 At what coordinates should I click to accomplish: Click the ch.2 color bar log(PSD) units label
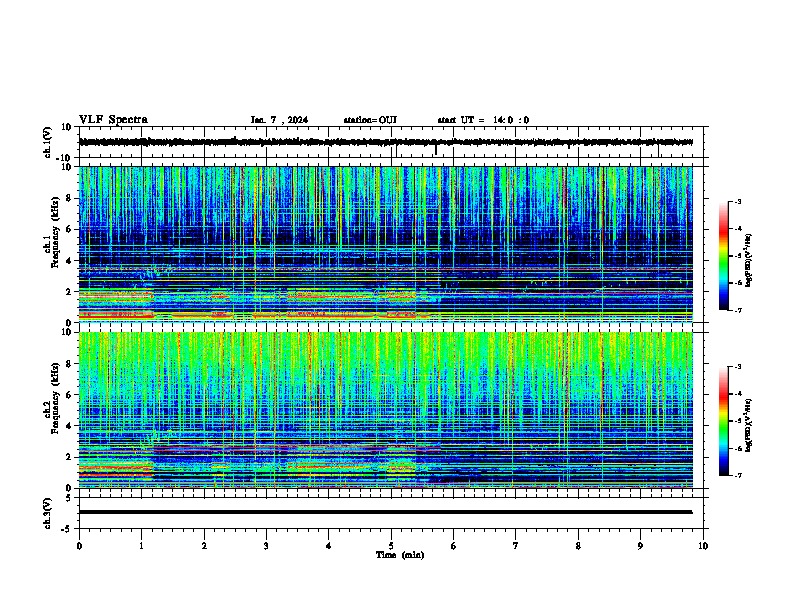[x=749, y=426]
